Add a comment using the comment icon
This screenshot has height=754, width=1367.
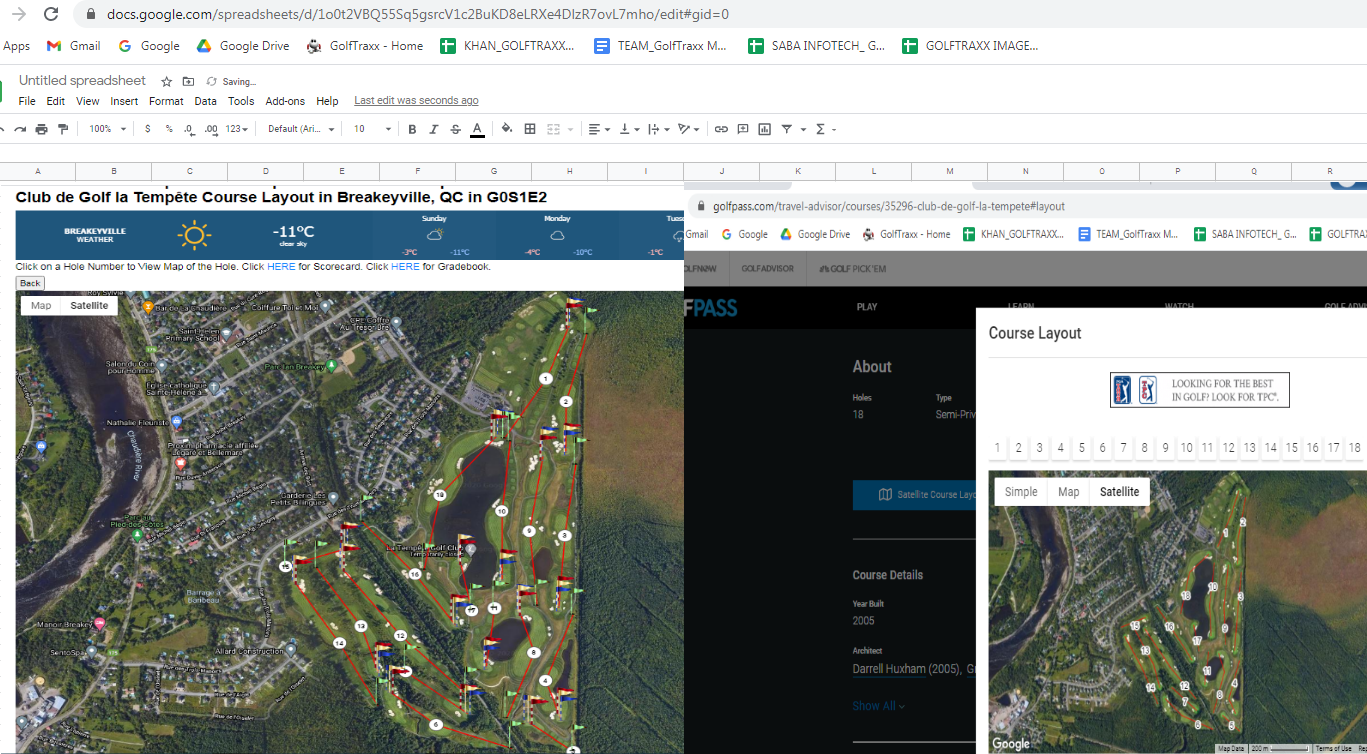(x=743, y=129)
